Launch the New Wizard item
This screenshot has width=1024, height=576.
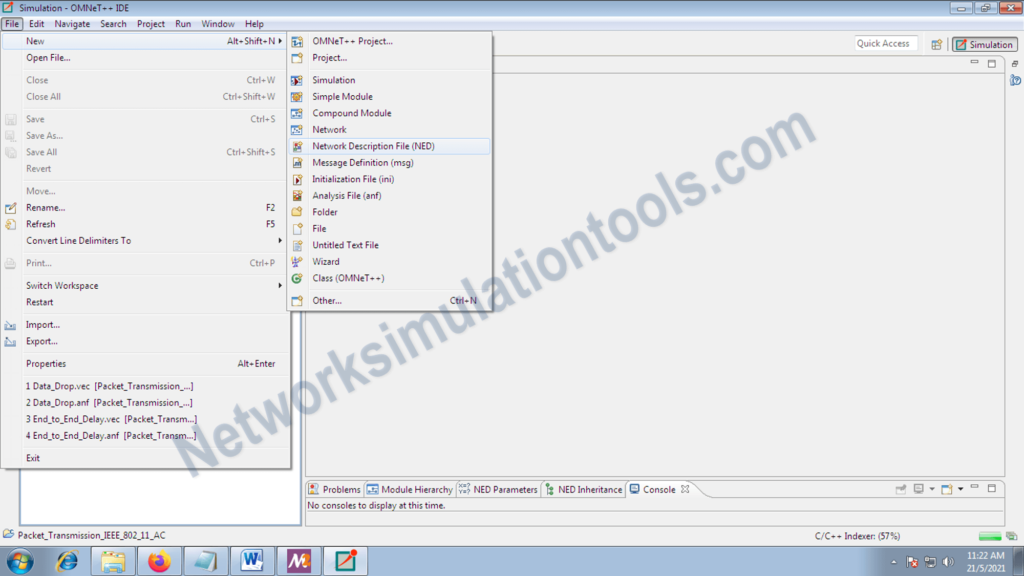(325, 261)
